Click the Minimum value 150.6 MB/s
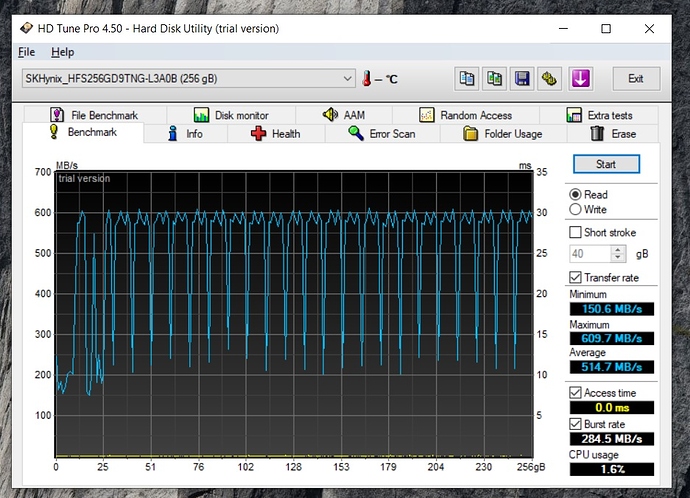The width and height of the screenshot is (690, 498). 612,309
